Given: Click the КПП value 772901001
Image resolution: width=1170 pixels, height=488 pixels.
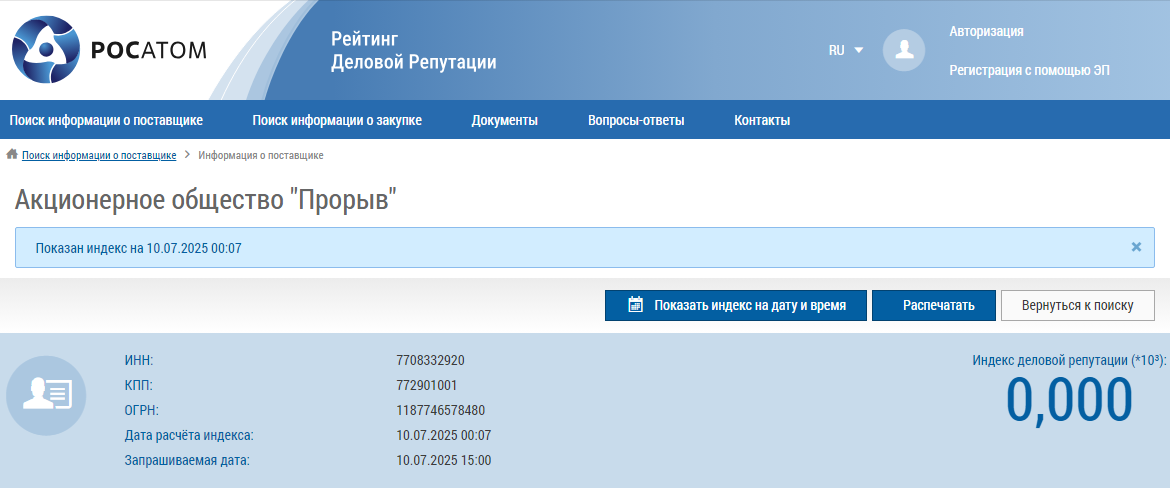Looking at the screenshot, I should pos(427,385).
